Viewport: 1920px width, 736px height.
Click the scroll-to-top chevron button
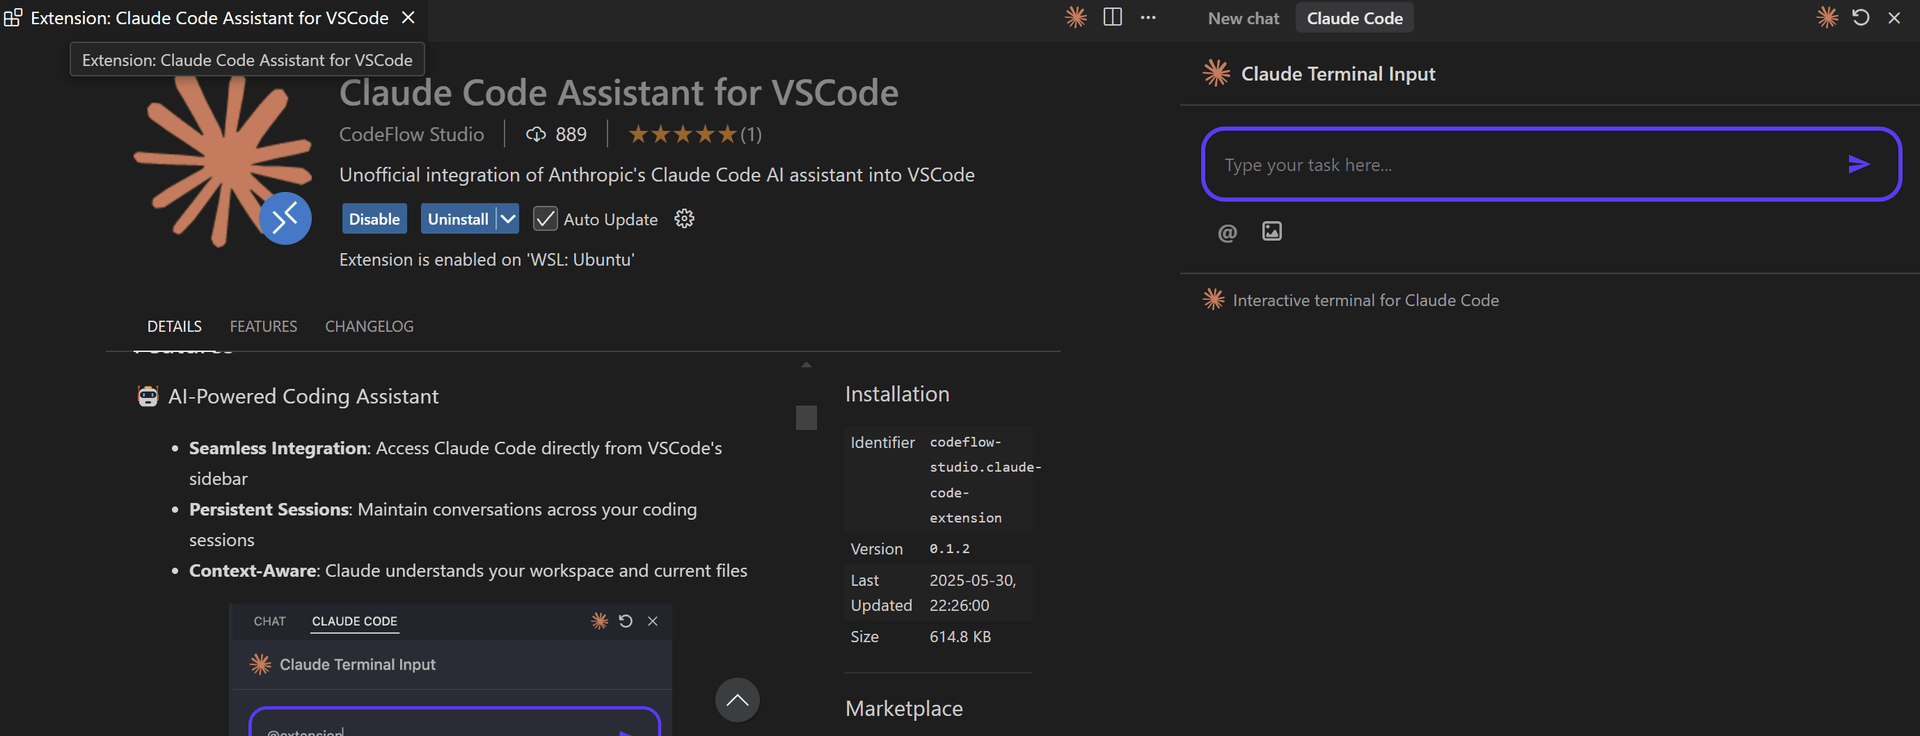tap(737, 700)
